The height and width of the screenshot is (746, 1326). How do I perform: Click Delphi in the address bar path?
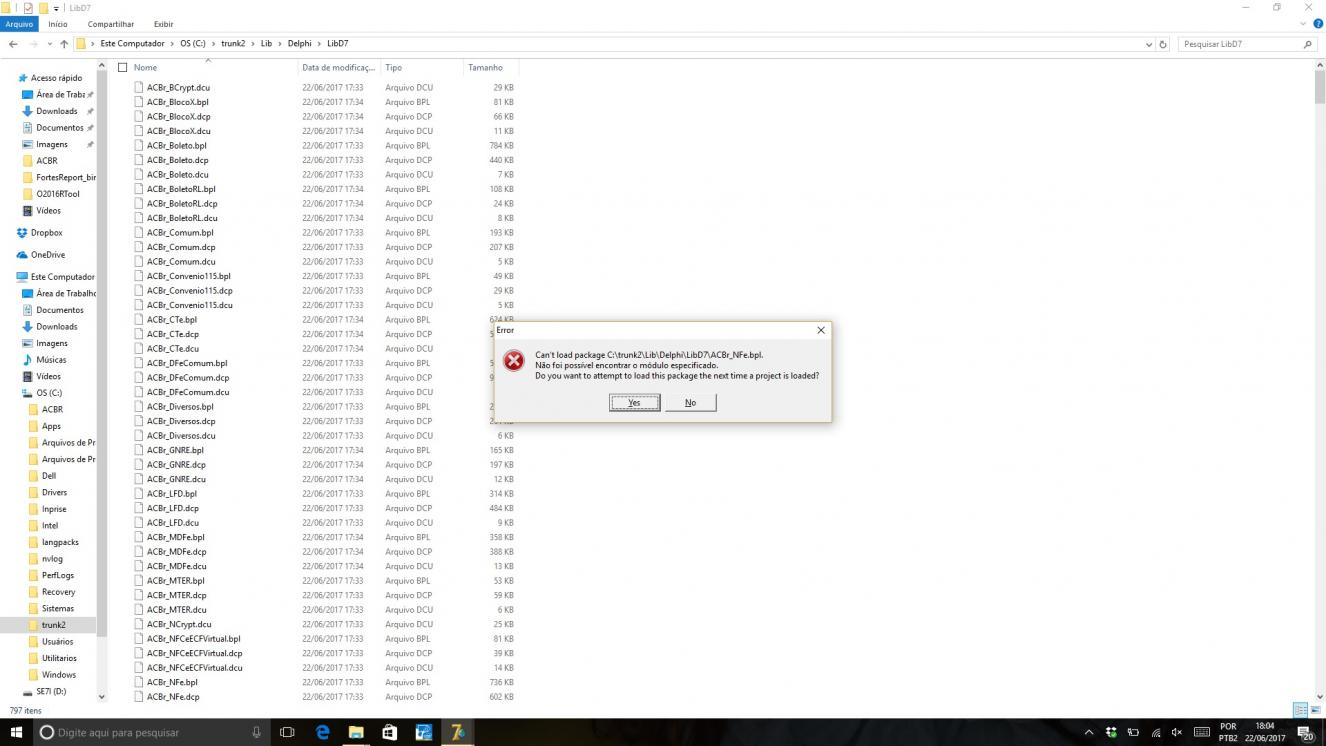coord(300,44)
